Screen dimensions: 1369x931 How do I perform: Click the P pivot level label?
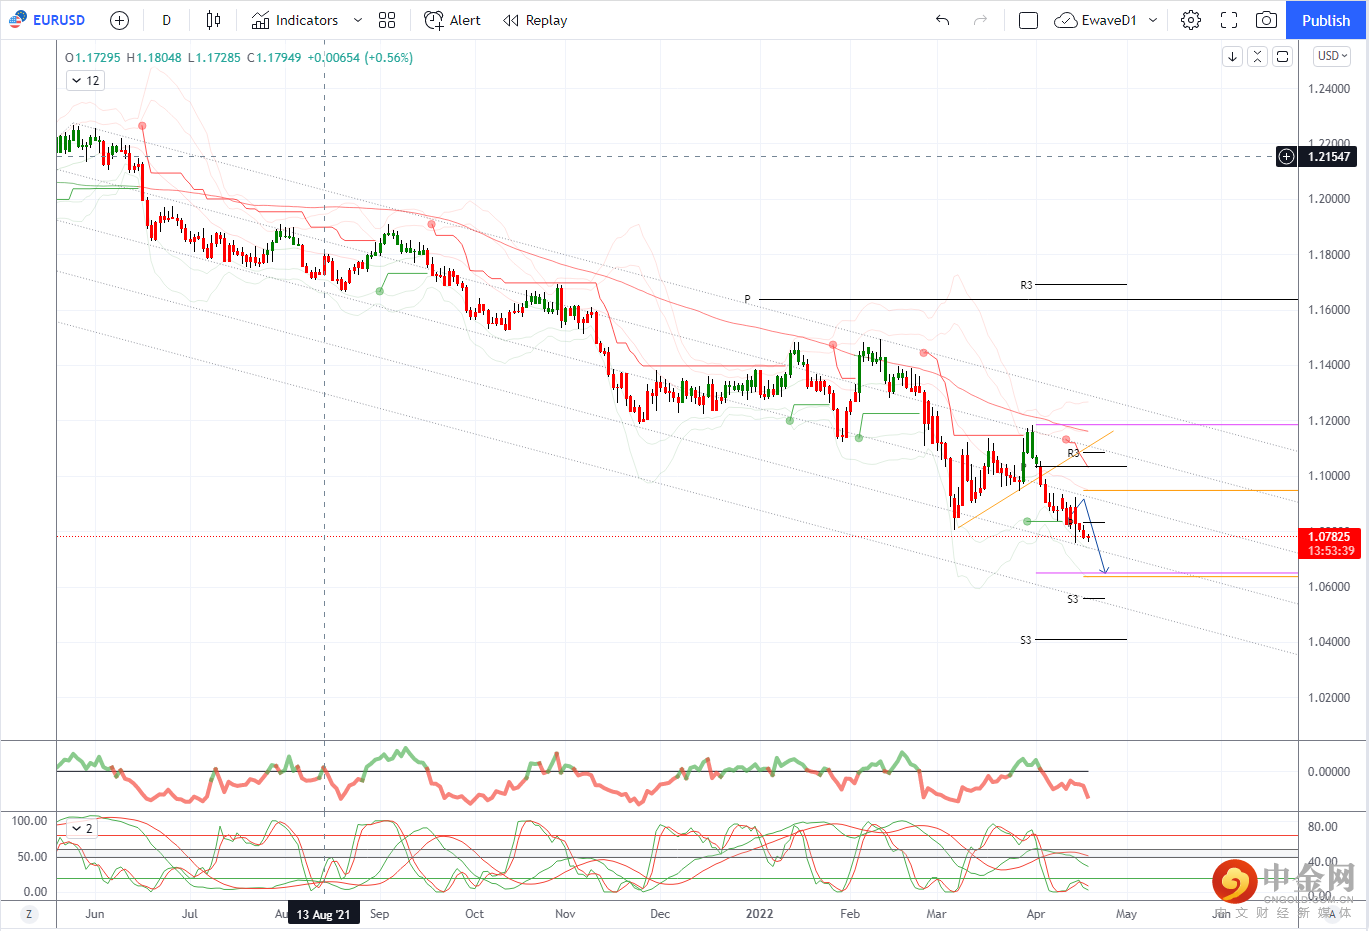(x=747, y=299)
